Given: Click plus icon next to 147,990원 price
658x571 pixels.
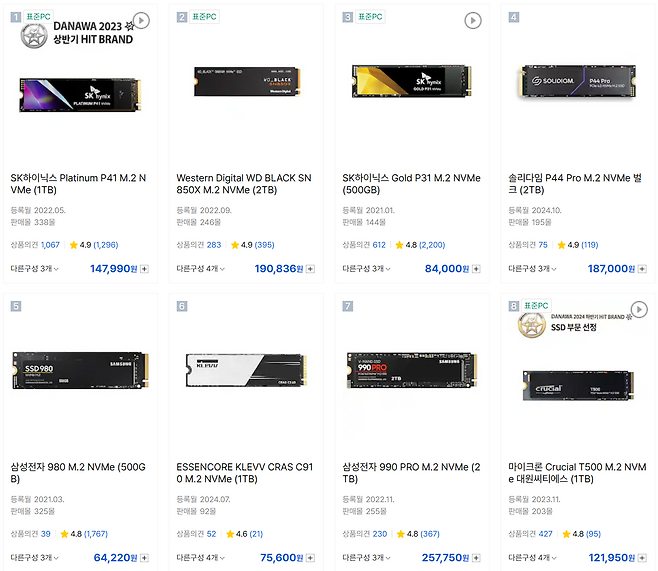Looking at the screenshot, I should tap(144, 269).
